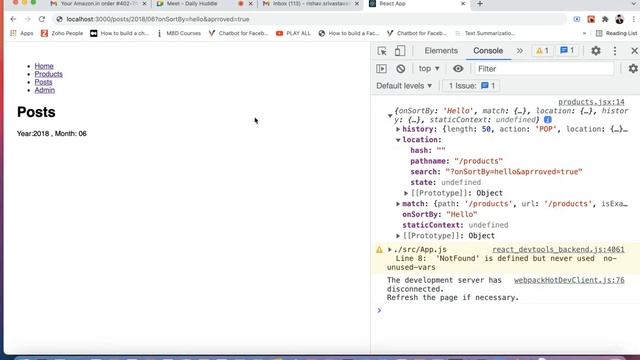
Task: Focus the console Filter field
Action: tap(544, 69)
